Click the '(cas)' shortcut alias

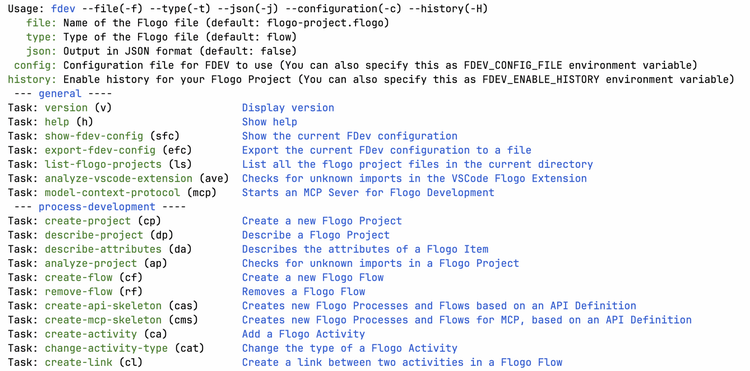click(x=182, y=306)
